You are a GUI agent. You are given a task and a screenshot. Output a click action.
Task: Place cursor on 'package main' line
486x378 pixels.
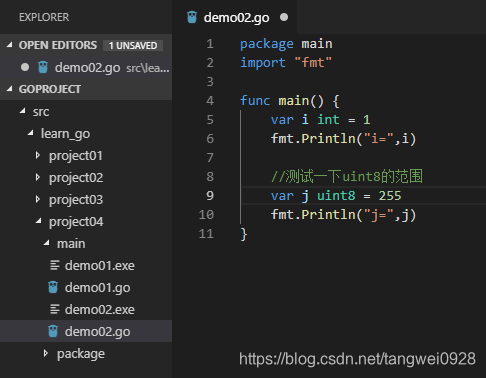coord(286,44)
